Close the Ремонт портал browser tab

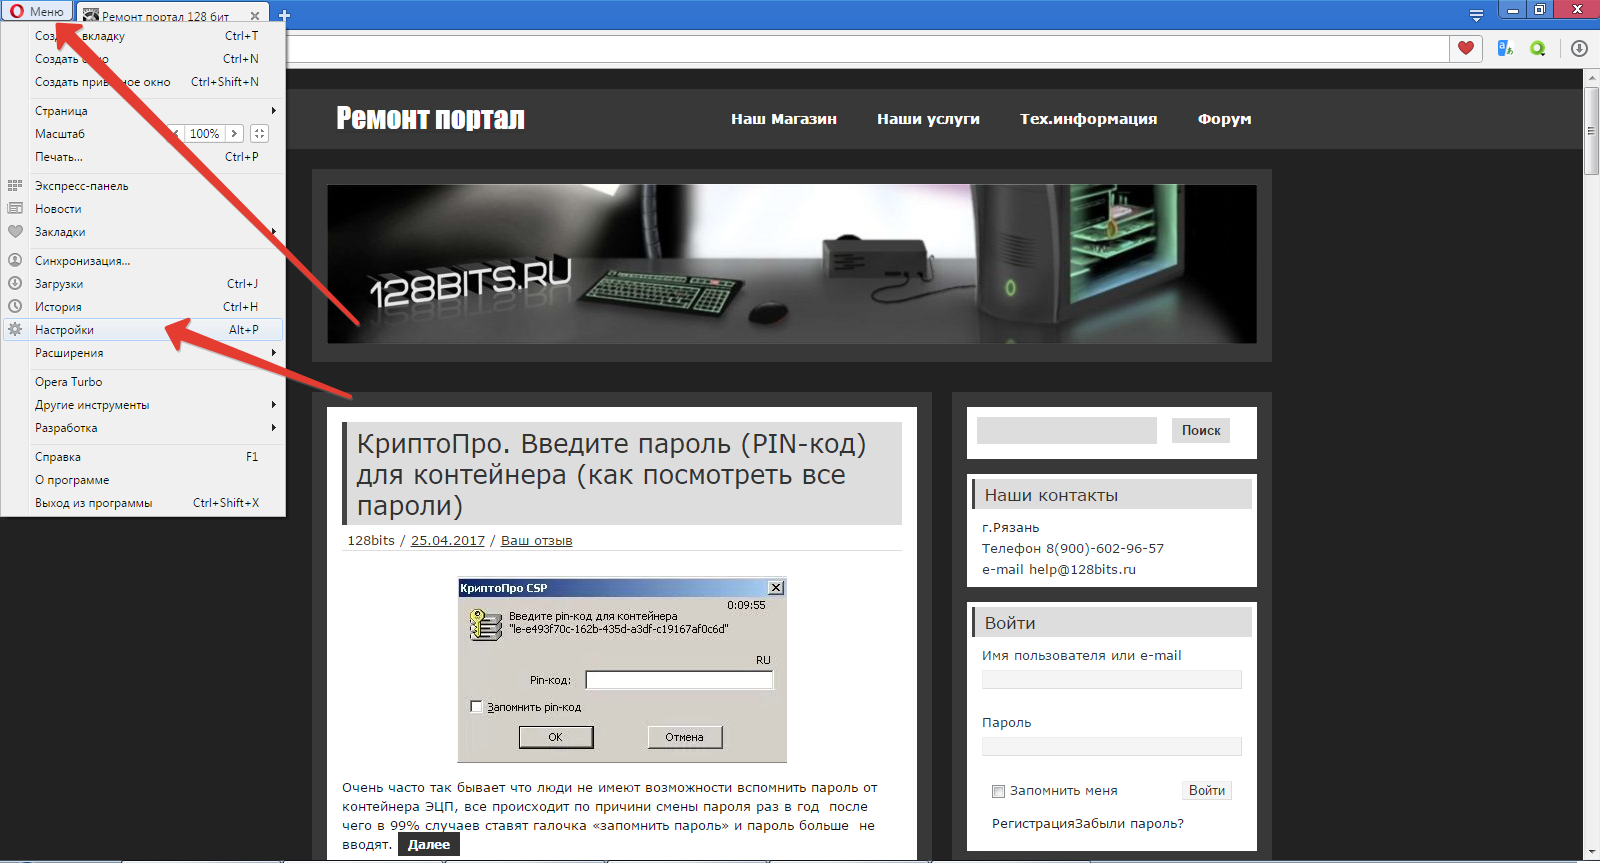pyautogui.click(x=255, y=16)
